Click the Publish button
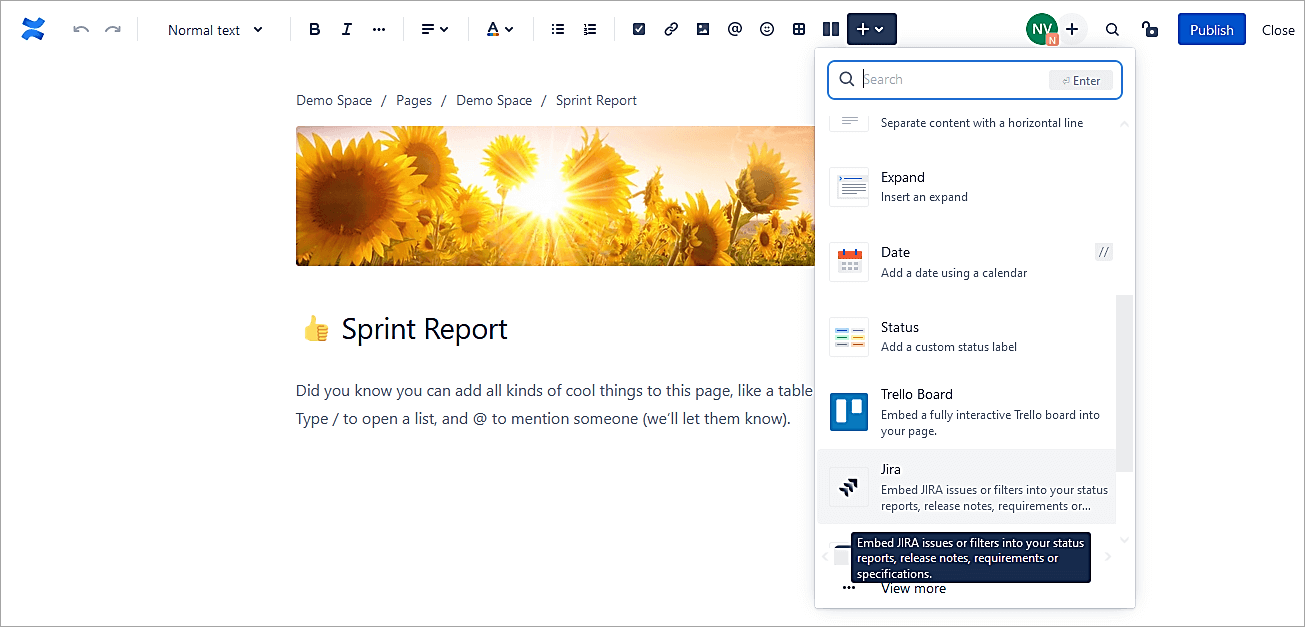This screenshot has height=627, width=1305. click(1211, 30)
